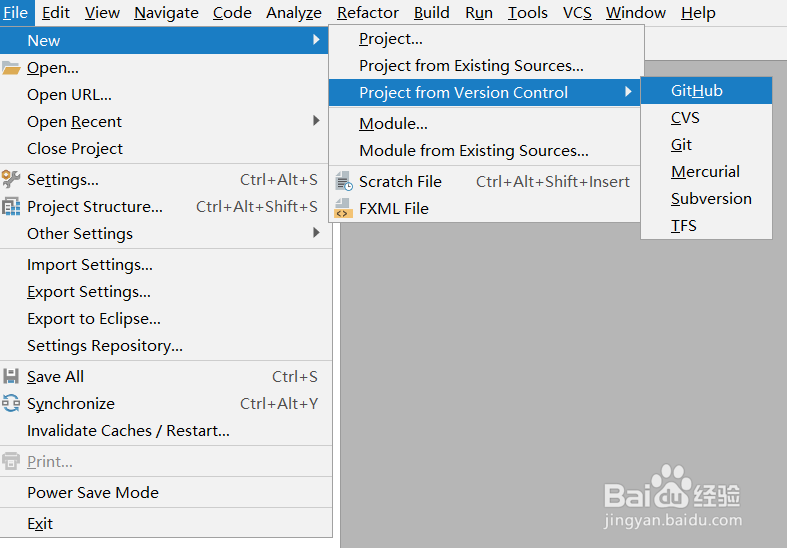This screenshot has height=548, width=787.
Task: Click the Open folder icon
Action: coord(11,68)
